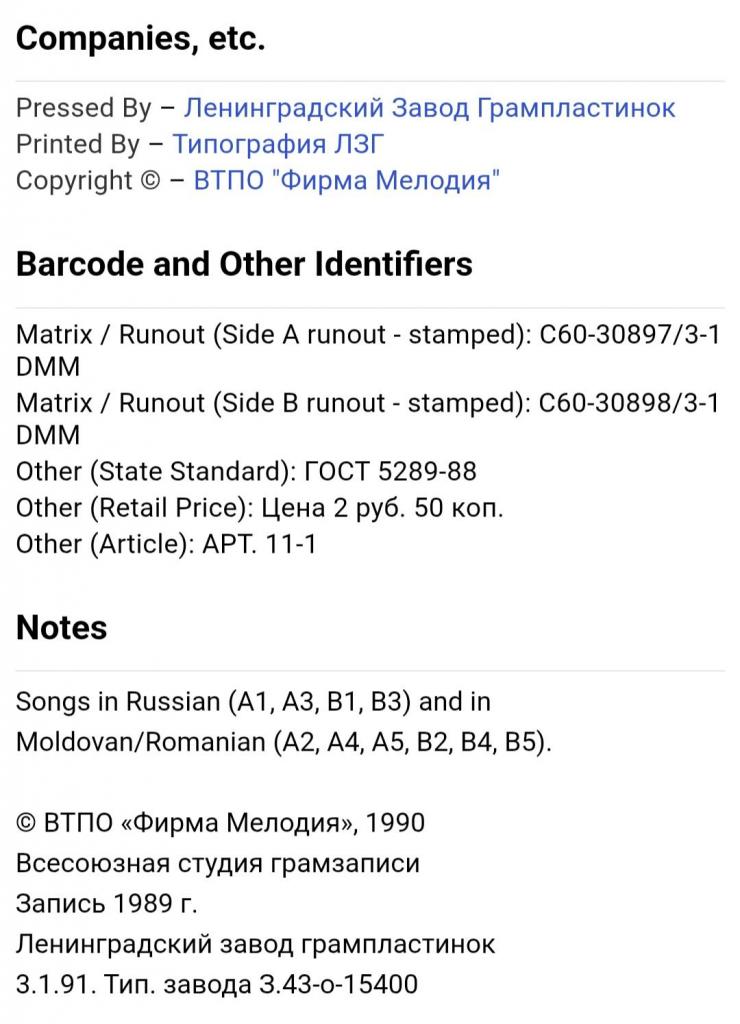This screenshot has width=740, height=1024.
Task: Select the Side A runout matrix line
Action: pos(368,335)
